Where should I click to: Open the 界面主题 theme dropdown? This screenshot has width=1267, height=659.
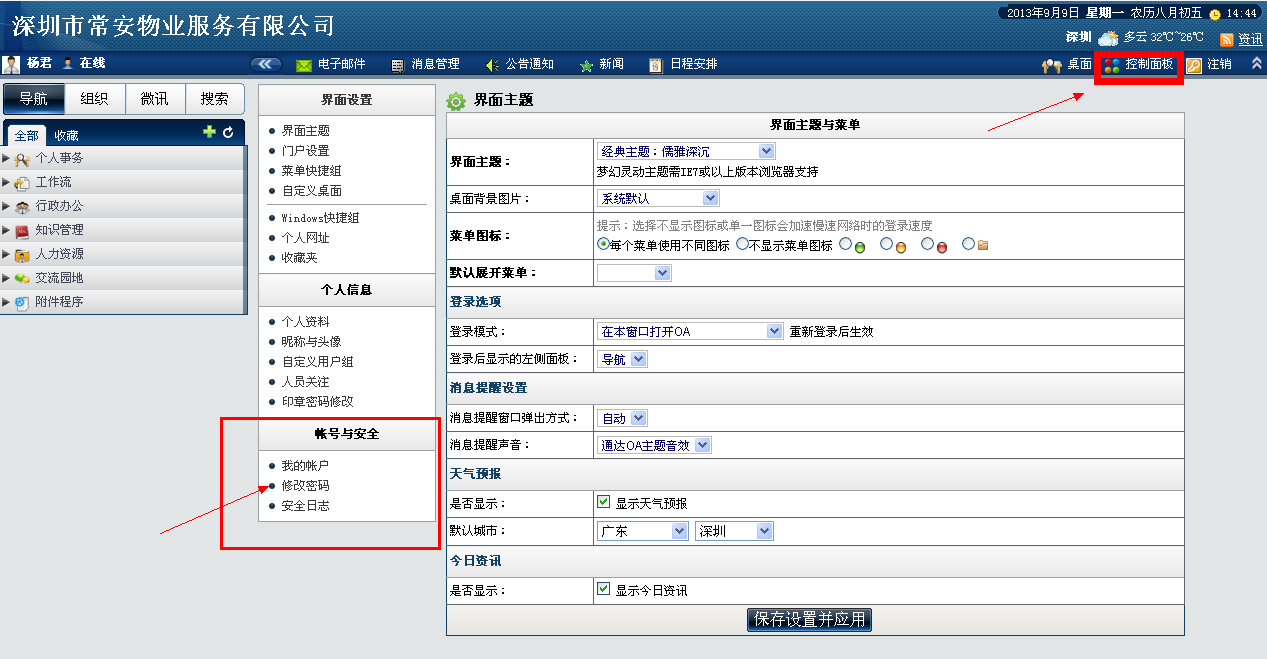[x=685, y=151]
